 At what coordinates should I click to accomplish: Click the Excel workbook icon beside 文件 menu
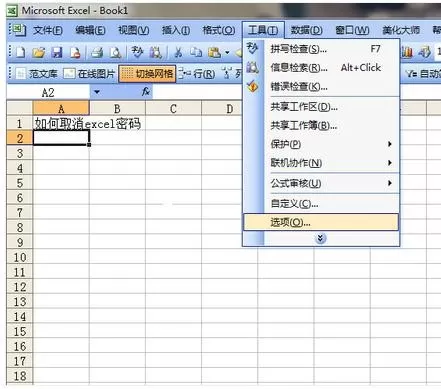(x=18, y=30)
